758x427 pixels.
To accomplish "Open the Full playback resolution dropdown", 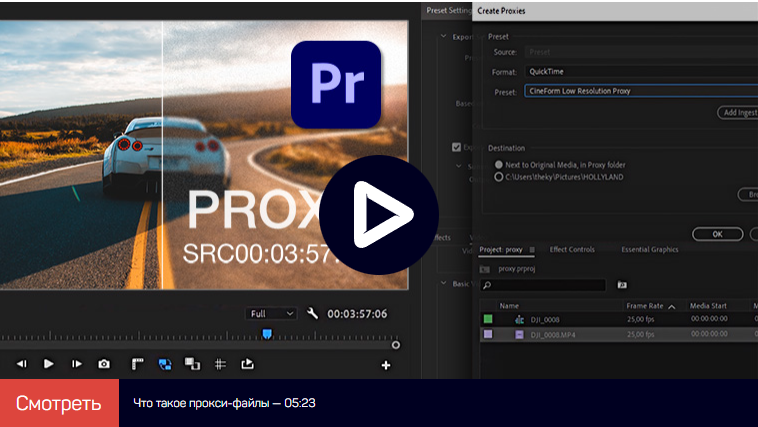I will (x=272, y=313).
